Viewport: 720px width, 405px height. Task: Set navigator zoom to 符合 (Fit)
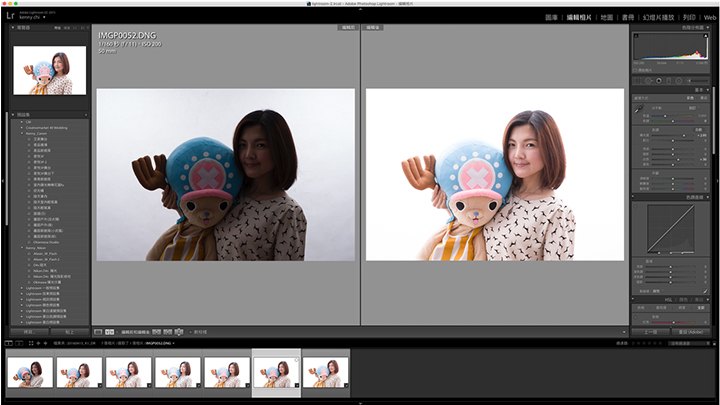[57, 28]
